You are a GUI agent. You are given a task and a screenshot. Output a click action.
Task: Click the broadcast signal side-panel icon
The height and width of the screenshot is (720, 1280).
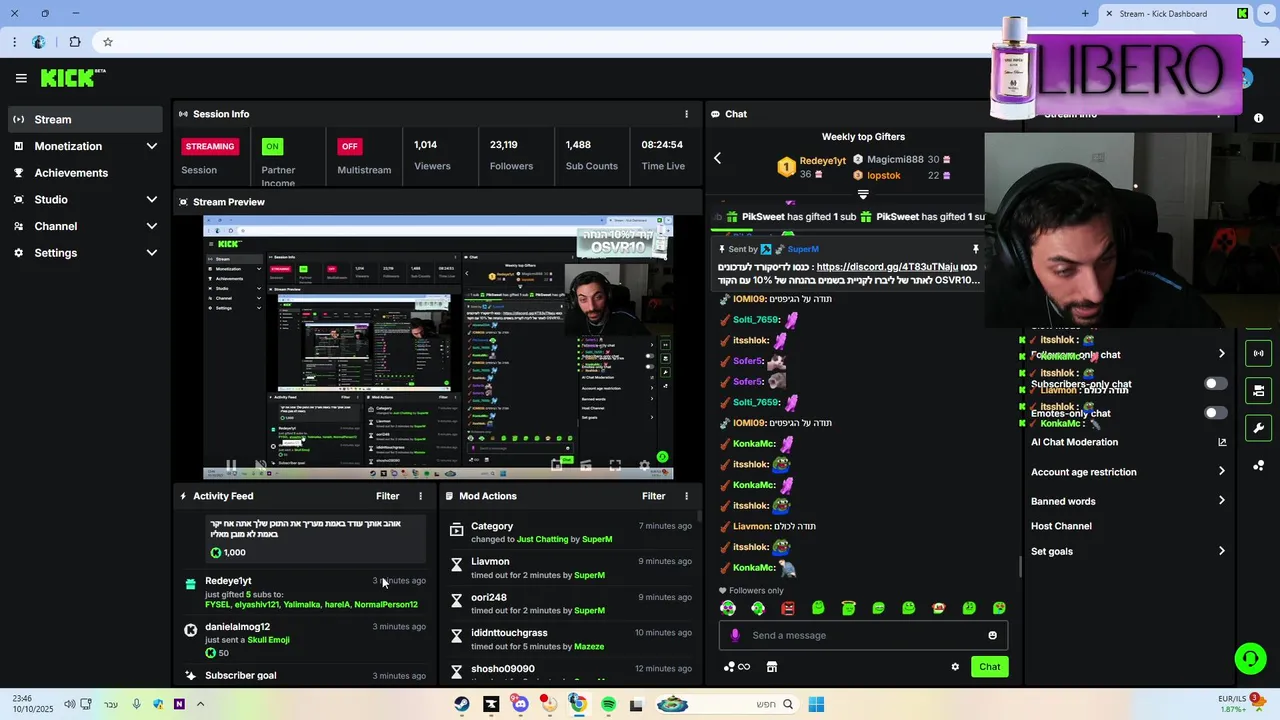pos(1258,353)
